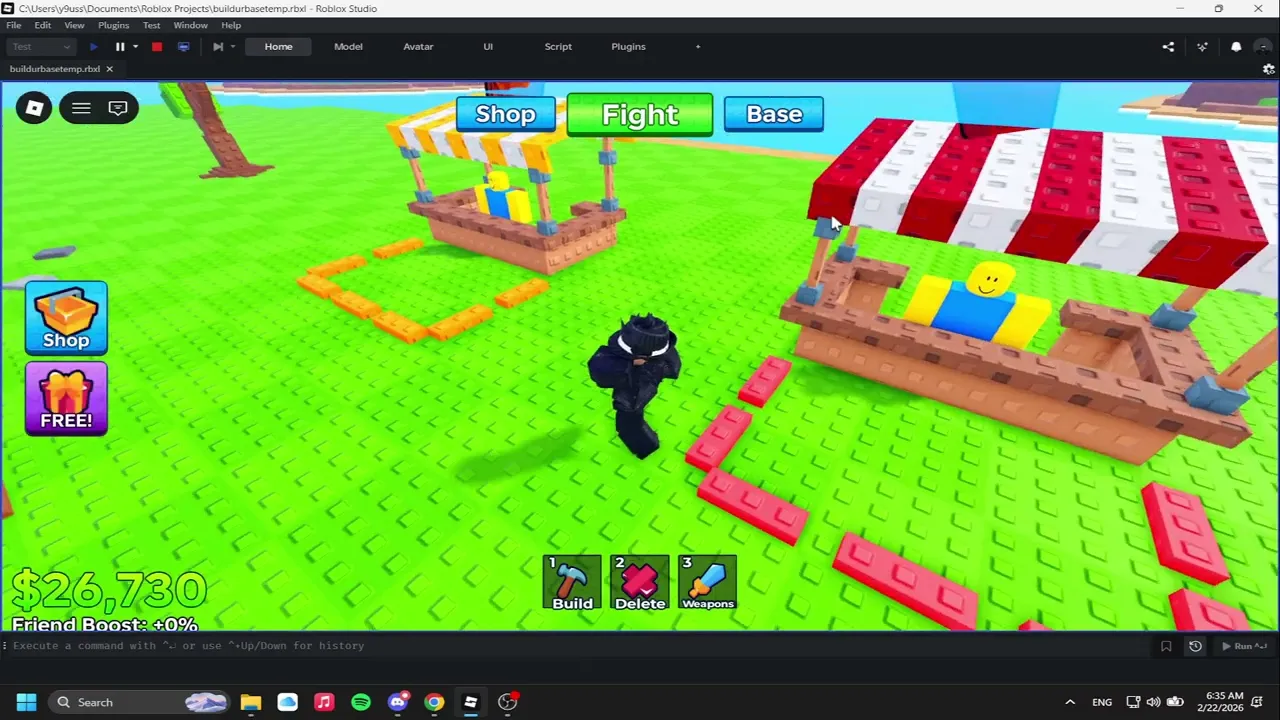1280x720 pixels.
Task: Open the Test menu
Action: point(151,25)
